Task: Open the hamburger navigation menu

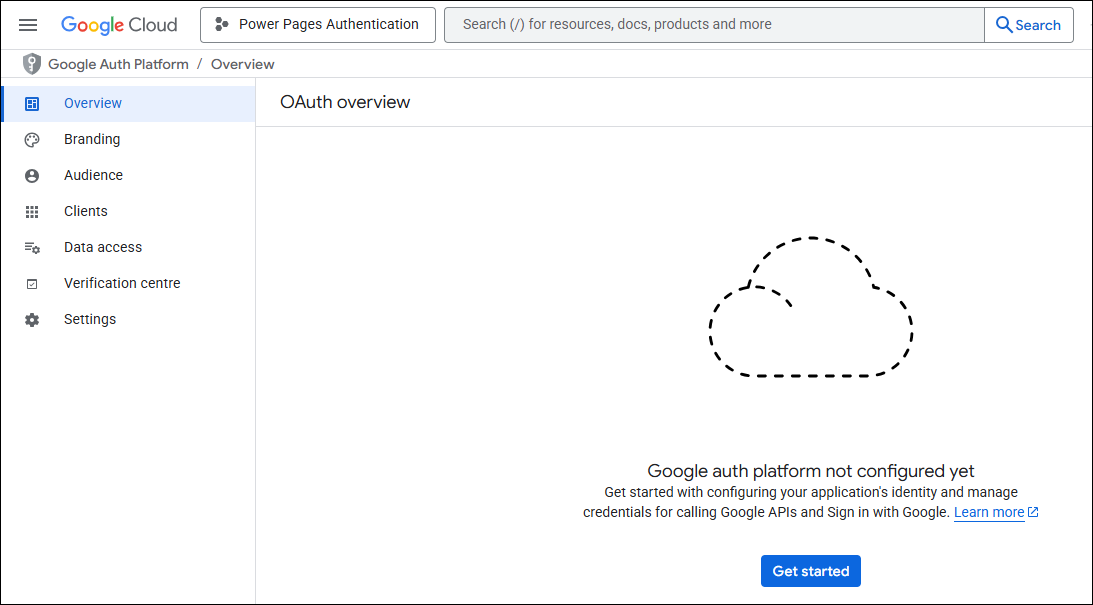Action: tap(28, 25)
